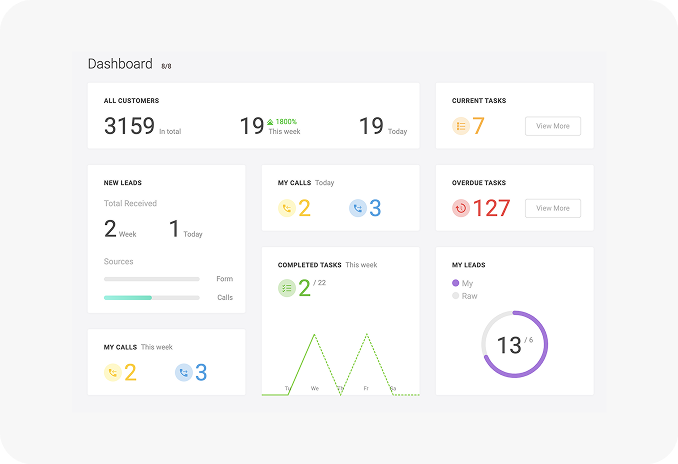
Task: Click yellow call icon in My Calls This week
Action: (x=113, y=372)
